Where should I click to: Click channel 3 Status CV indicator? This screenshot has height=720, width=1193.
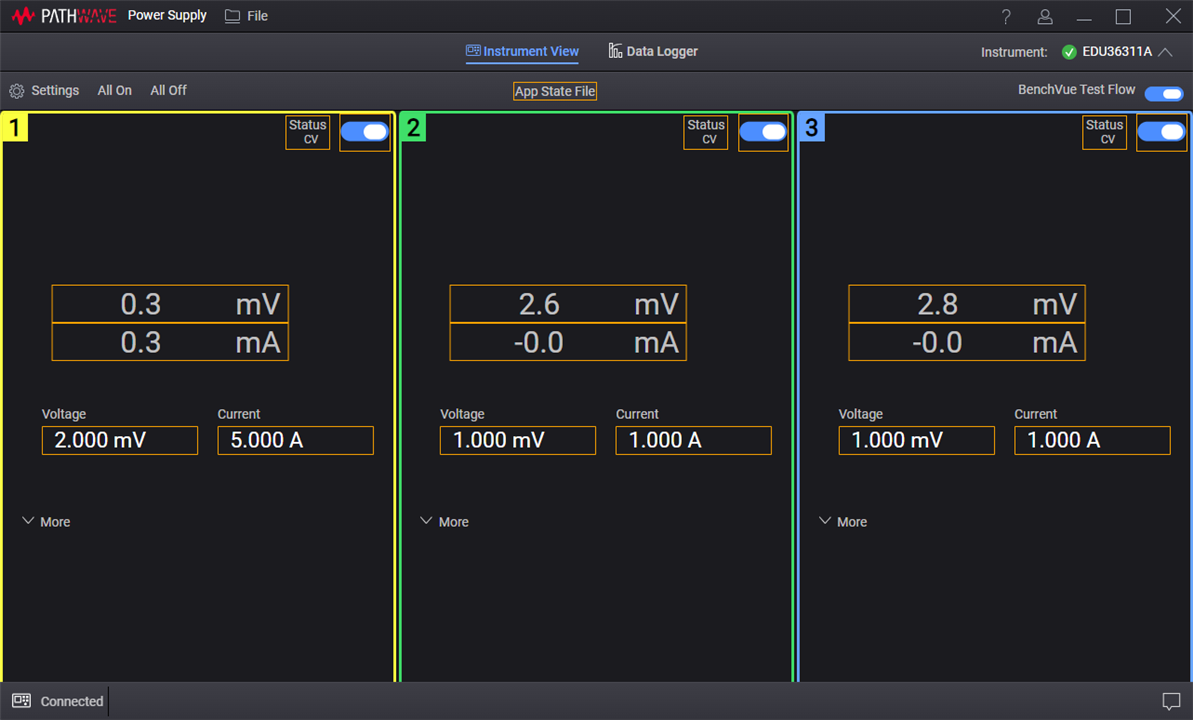pyautogui.click(x=1104, y=132)
